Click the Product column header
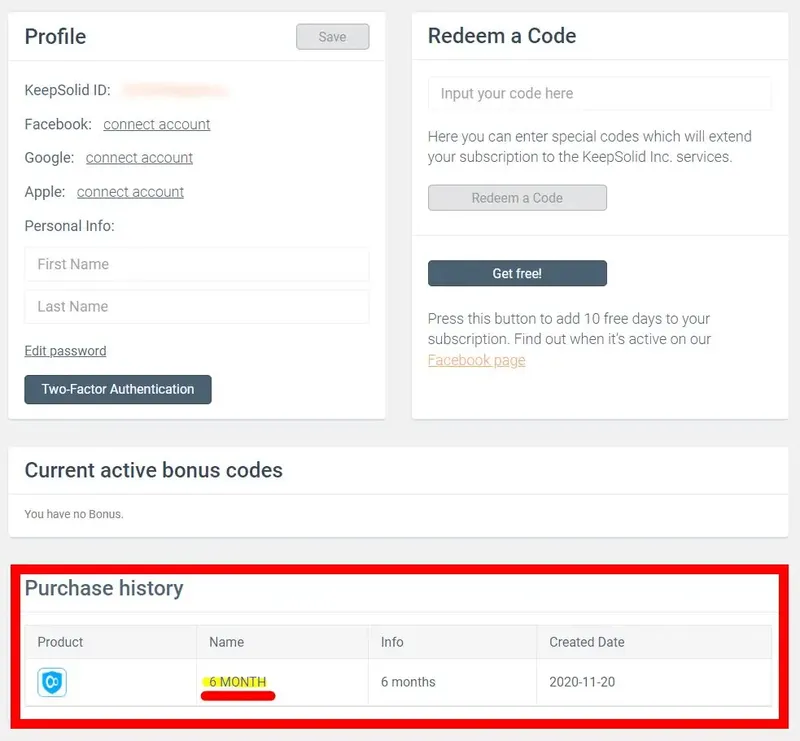This screenshot has height=741, width=800. coord(61,642)
